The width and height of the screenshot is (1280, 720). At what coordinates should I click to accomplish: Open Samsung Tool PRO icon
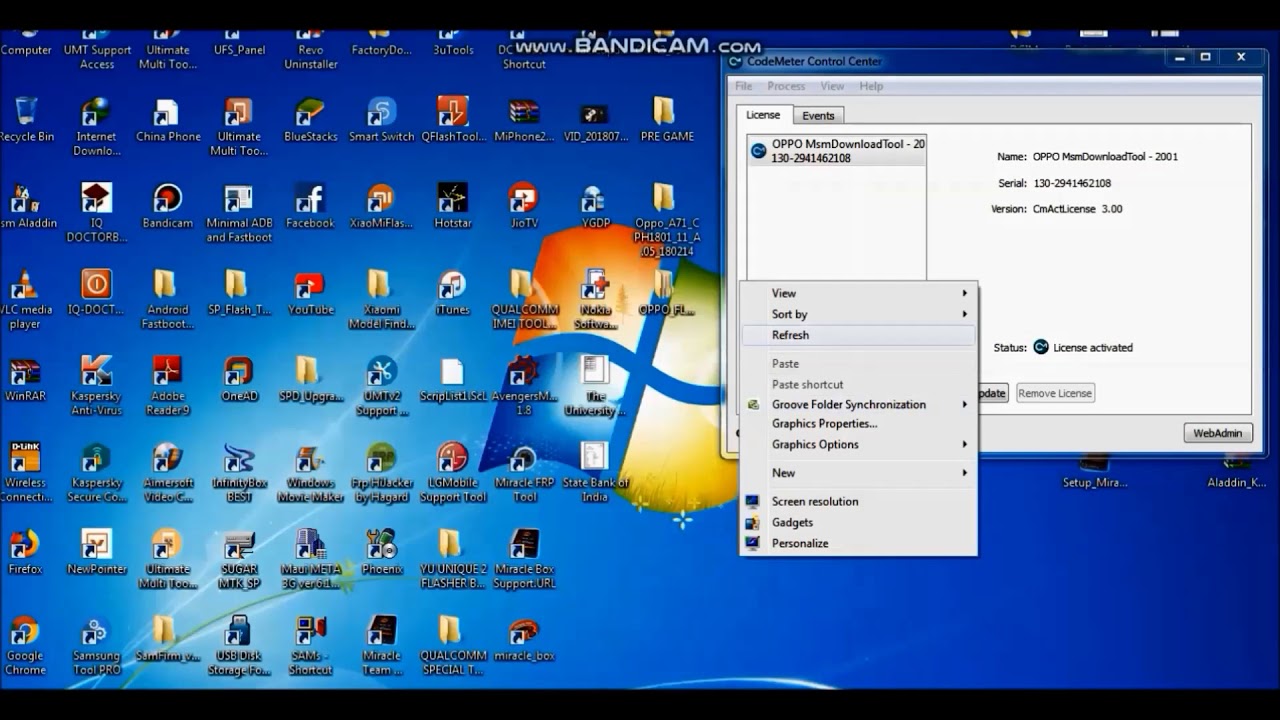tap(96, 646)
